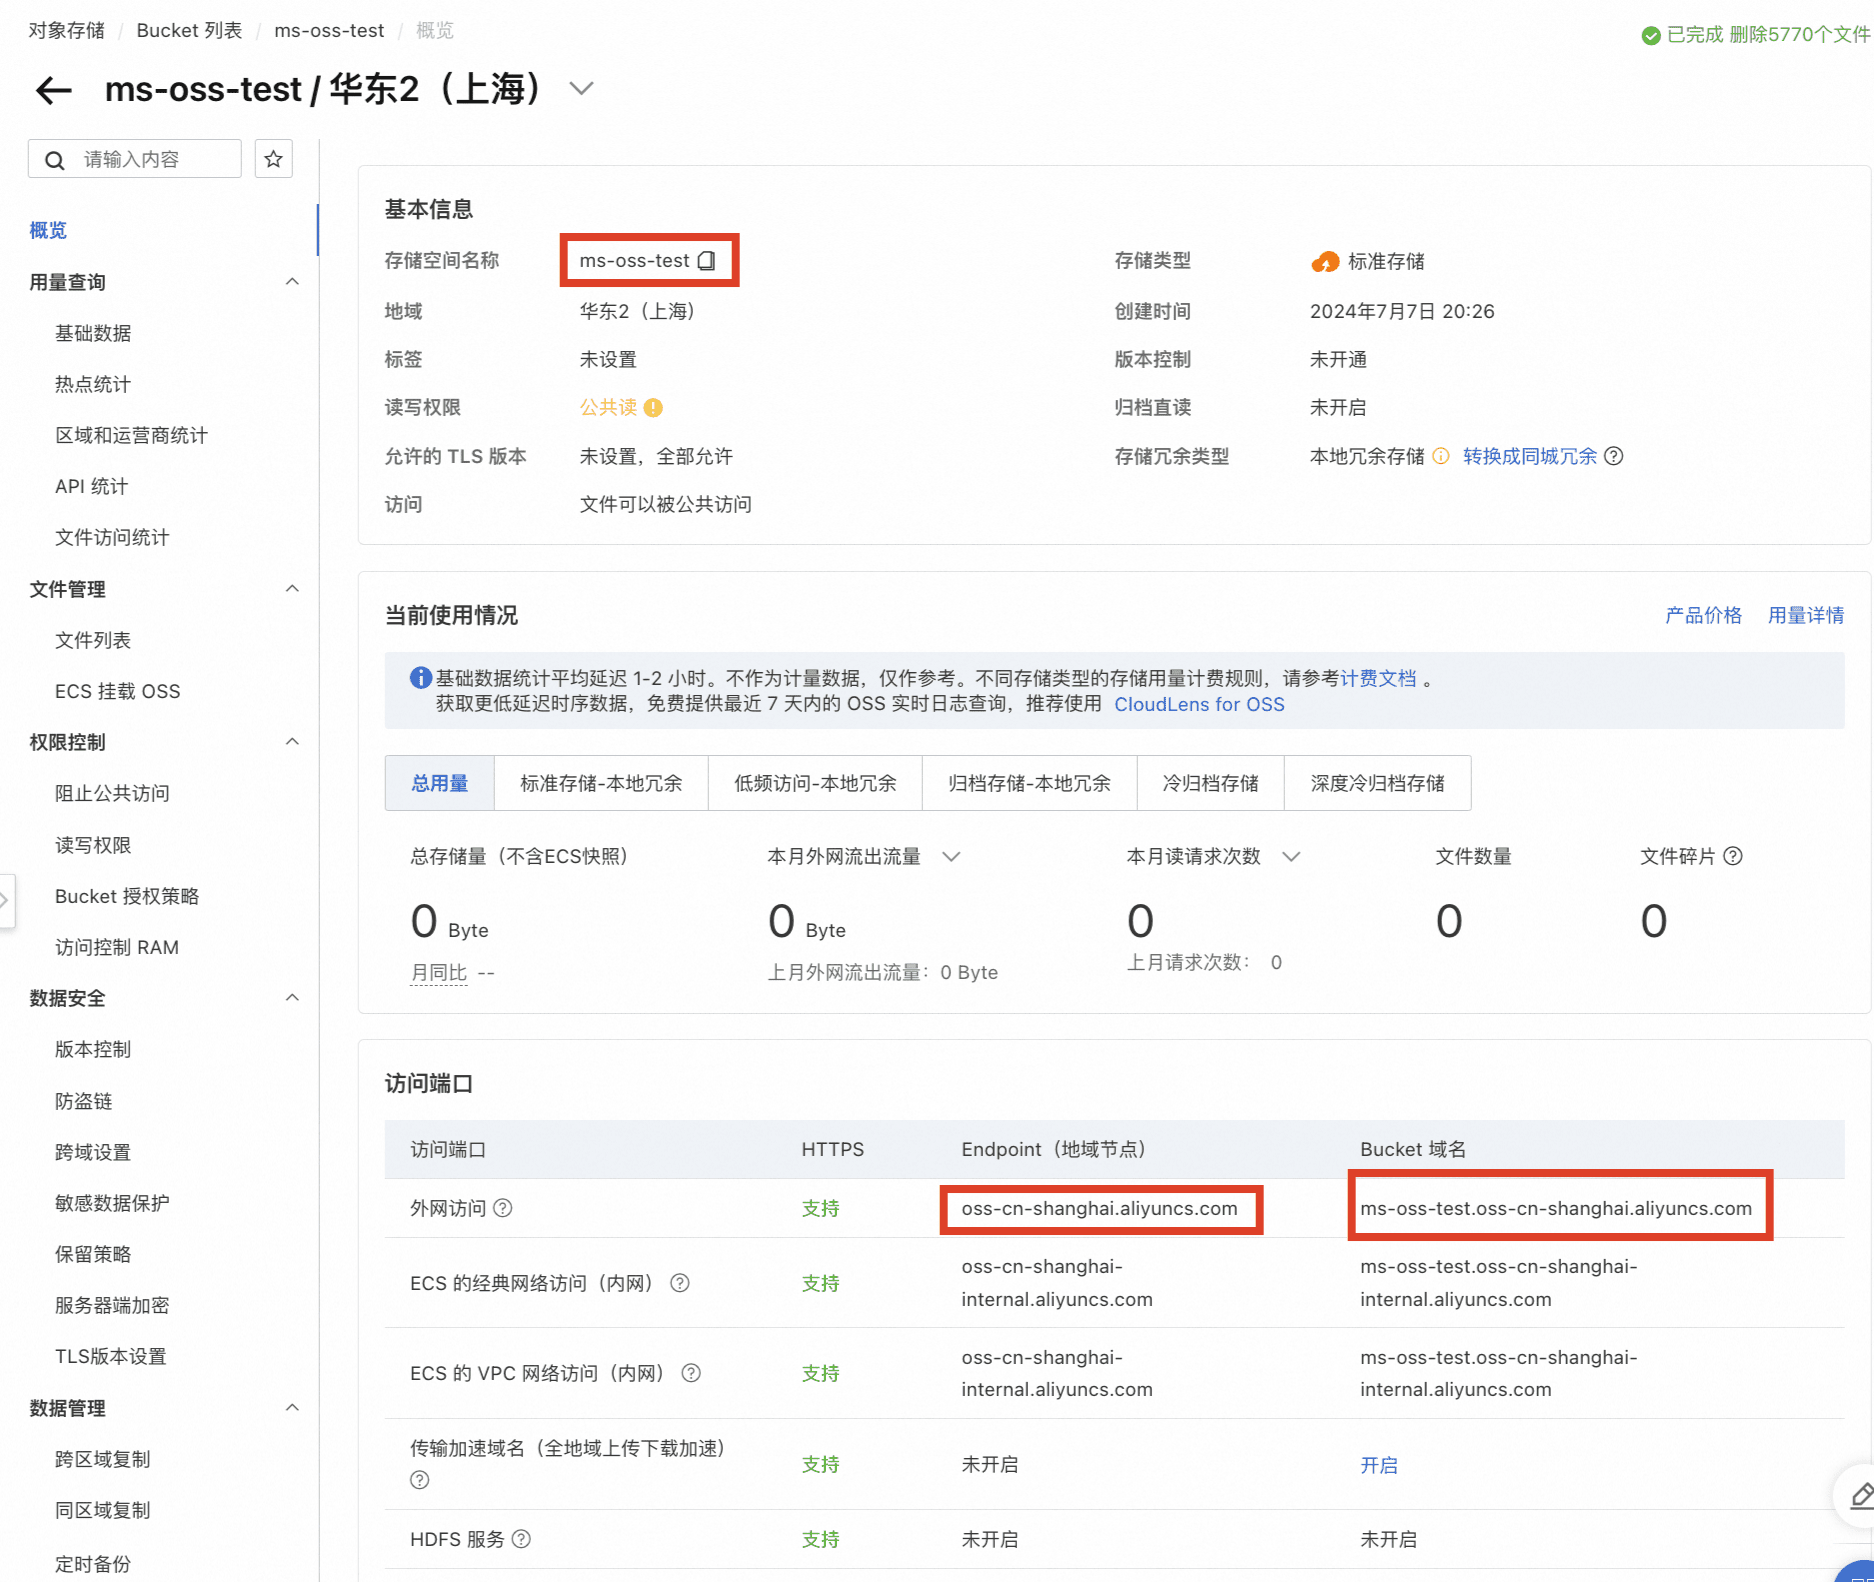1874x1582 pixels.
Task: Switch to the 冷归档存储 tab
Action: 1210,783
